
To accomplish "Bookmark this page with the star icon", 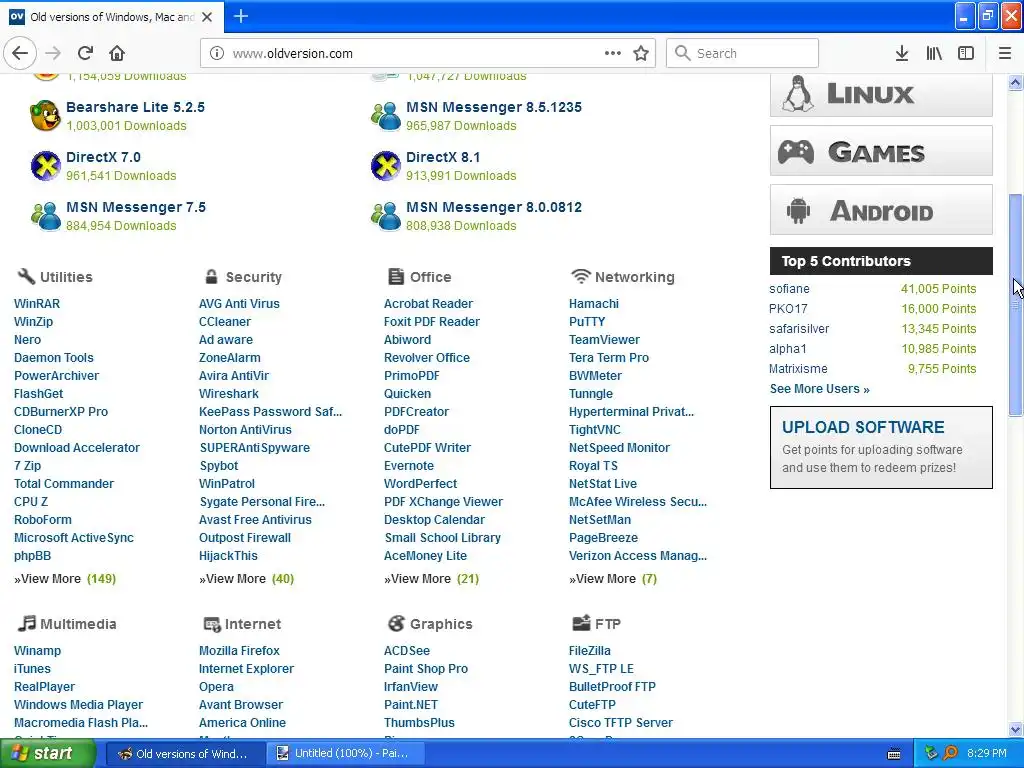I will click(641, 54).
